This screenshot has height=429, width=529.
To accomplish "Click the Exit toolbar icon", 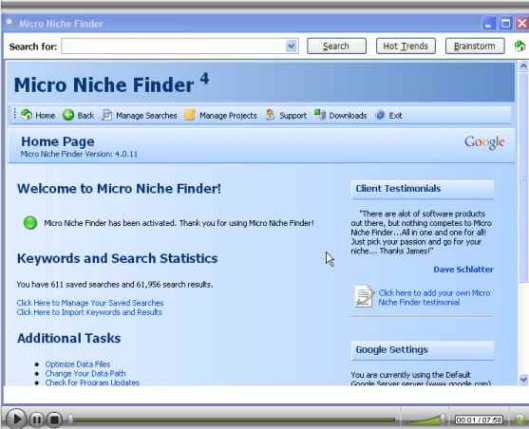I will tap(380, 115).
